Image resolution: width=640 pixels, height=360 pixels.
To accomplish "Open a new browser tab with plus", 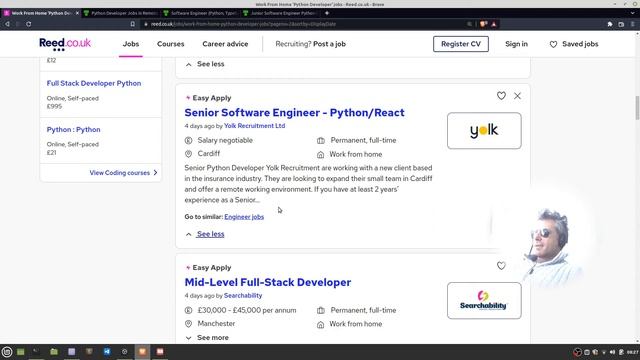I will point(327,13).
